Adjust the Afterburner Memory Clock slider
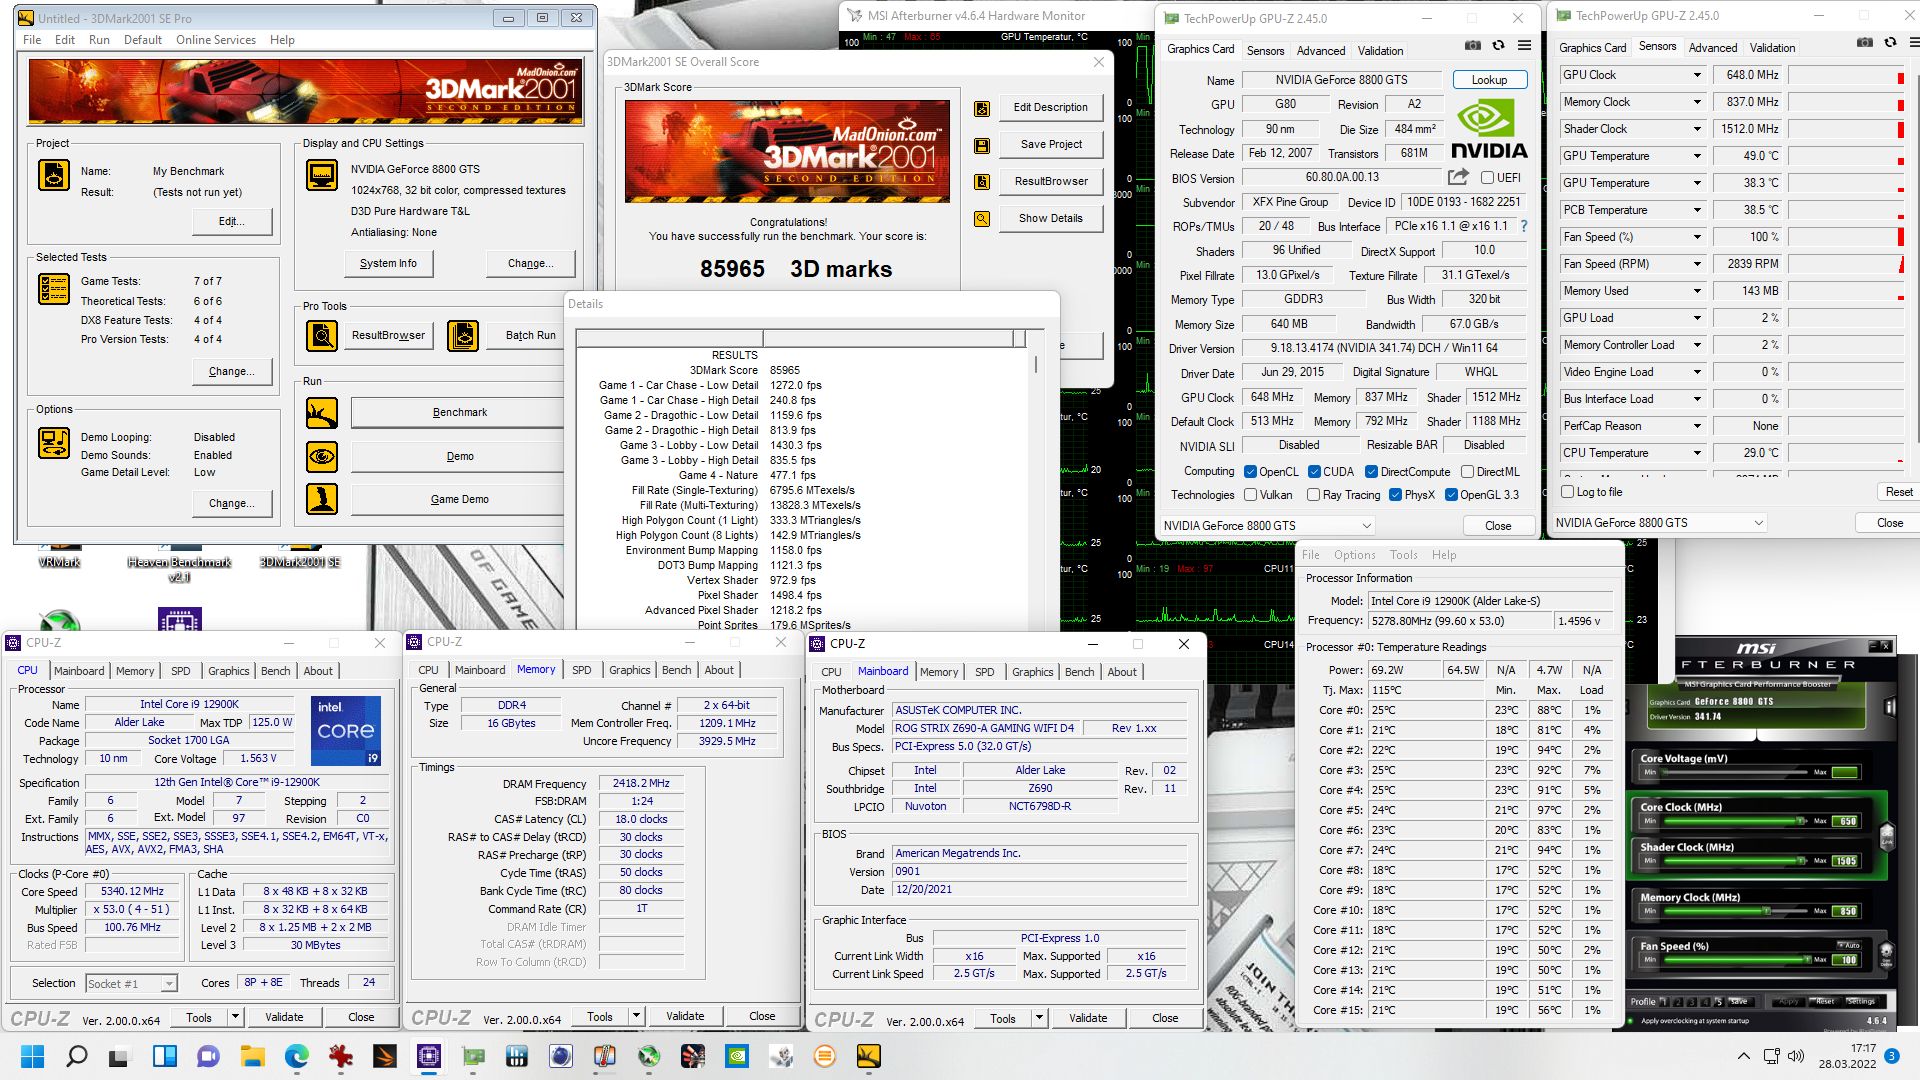Screen dimensions: 1920x1080 tap(1734, 911)
